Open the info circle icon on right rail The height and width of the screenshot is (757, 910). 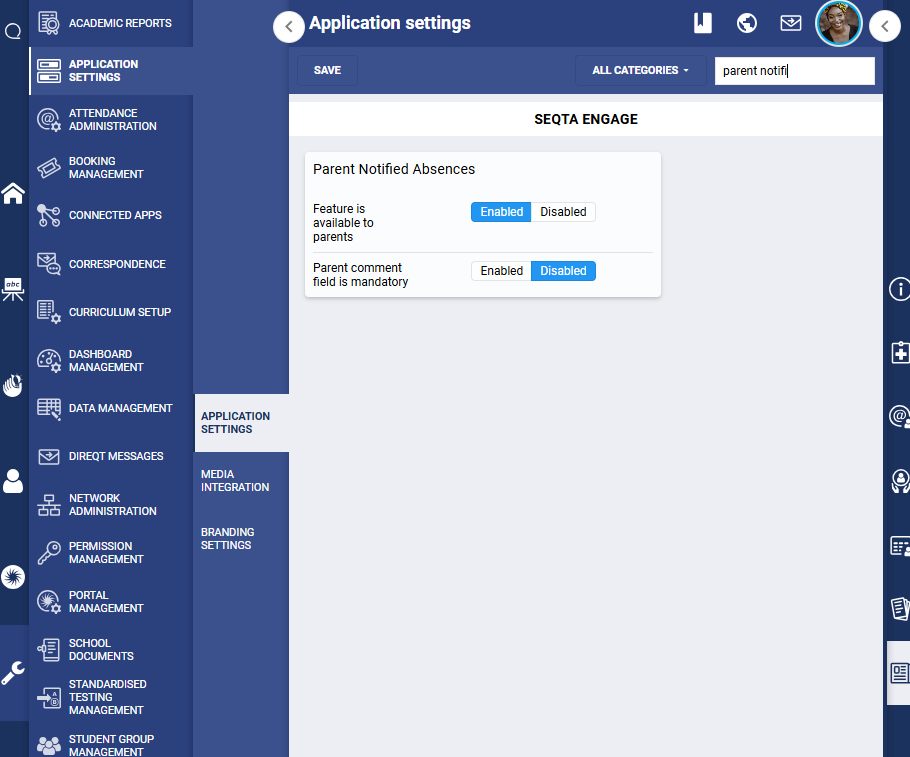pyautogui.click(x=899, y=290)
